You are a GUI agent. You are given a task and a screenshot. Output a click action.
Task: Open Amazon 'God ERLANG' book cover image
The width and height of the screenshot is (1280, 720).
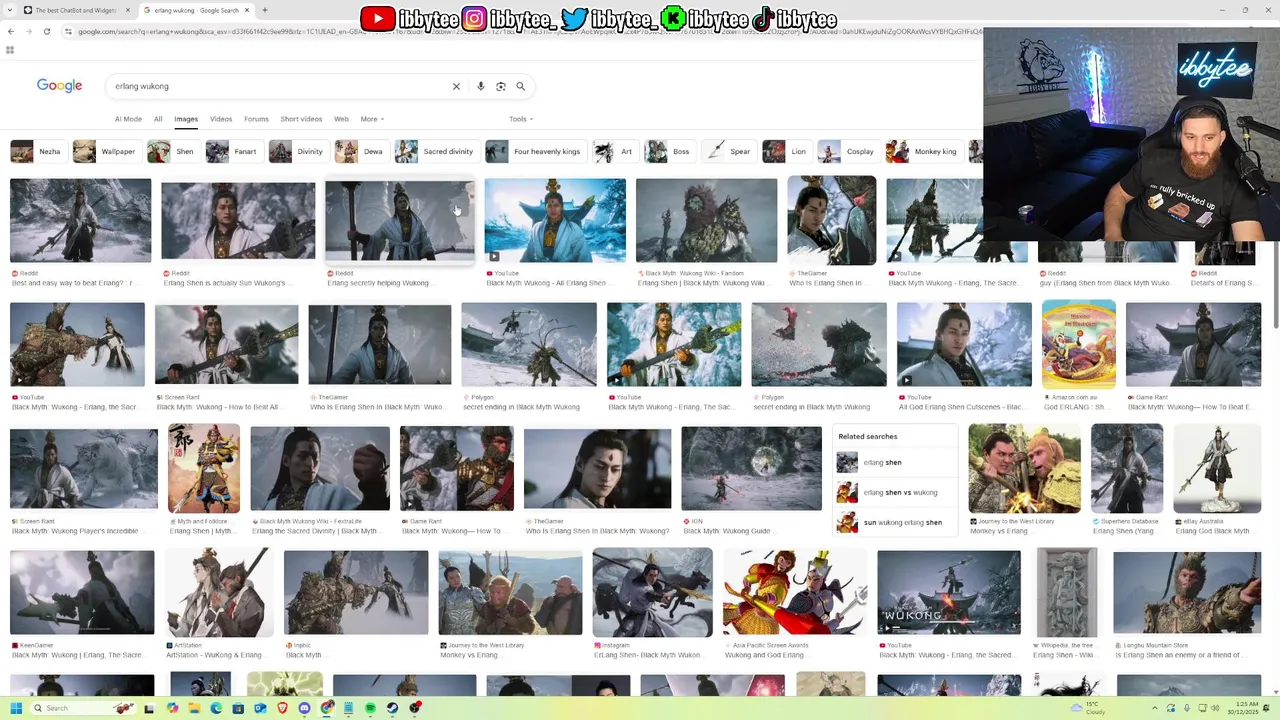(x=1078, y=344)
